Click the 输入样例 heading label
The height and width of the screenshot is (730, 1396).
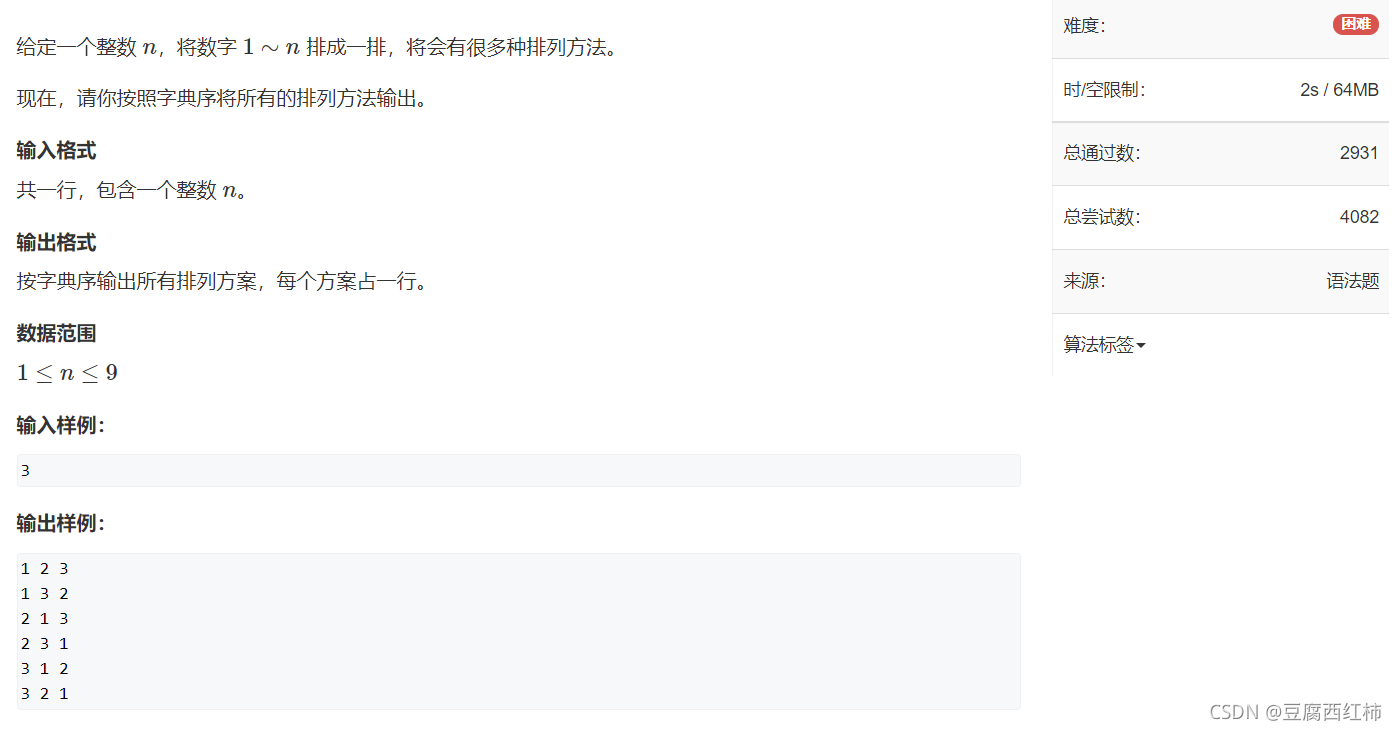point(61,425)
